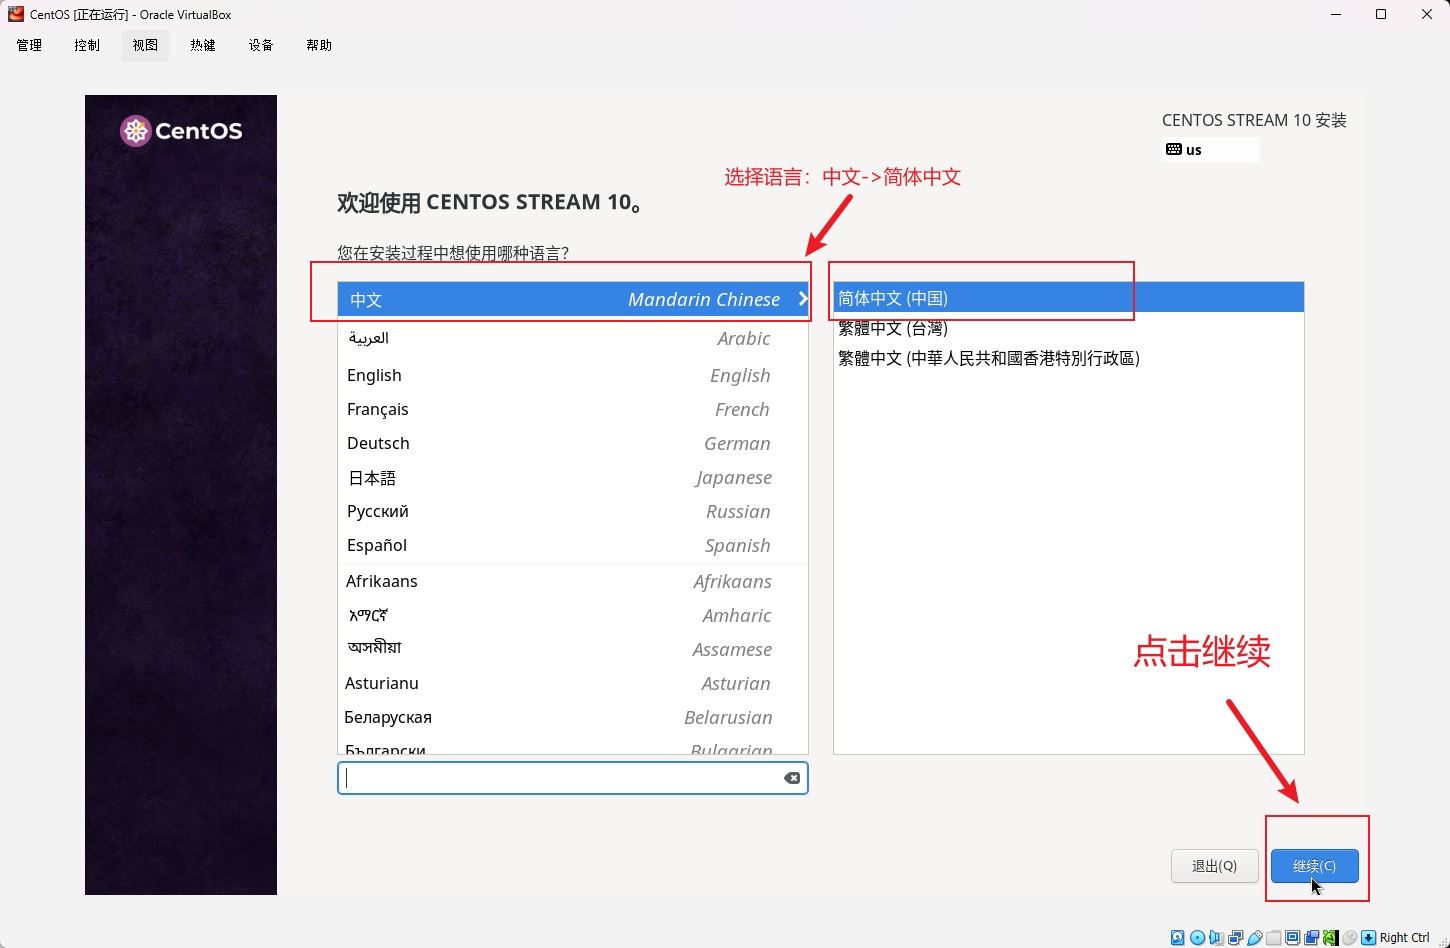The image size is (1450, 948).
Task: Clear the language search box with the X icon
Action: (x=792, y=778)
